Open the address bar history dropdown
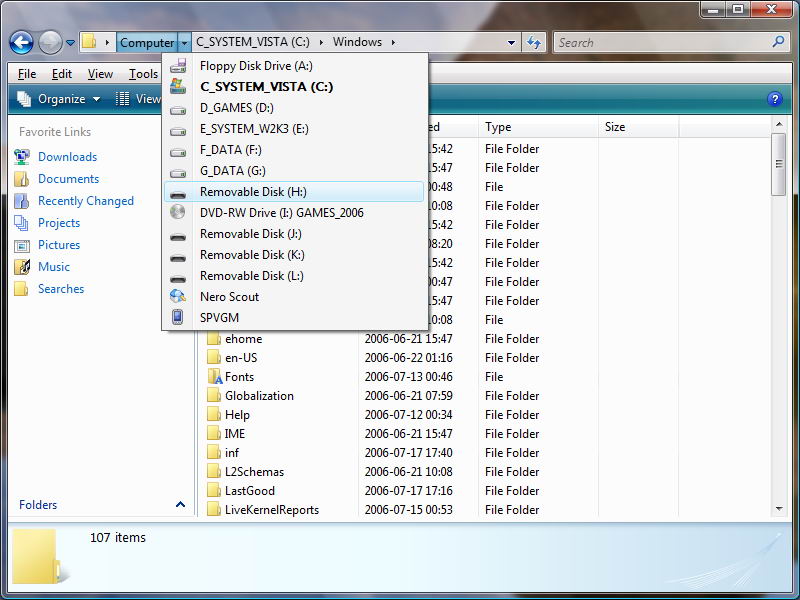Viewport: 800px width, 600px height. [511, 43]
